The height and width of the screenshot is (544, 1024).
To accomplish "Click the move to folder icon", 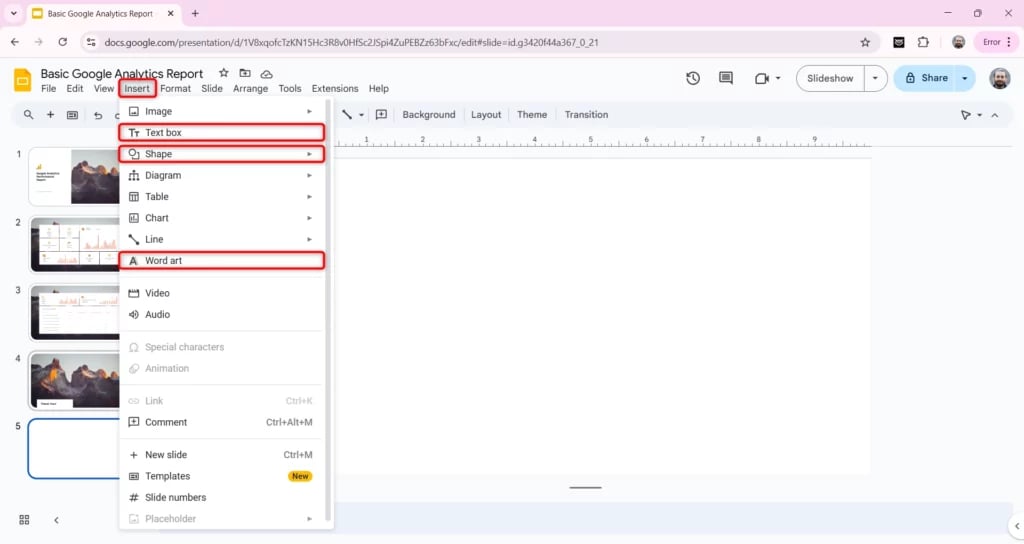I will point(245,74).
